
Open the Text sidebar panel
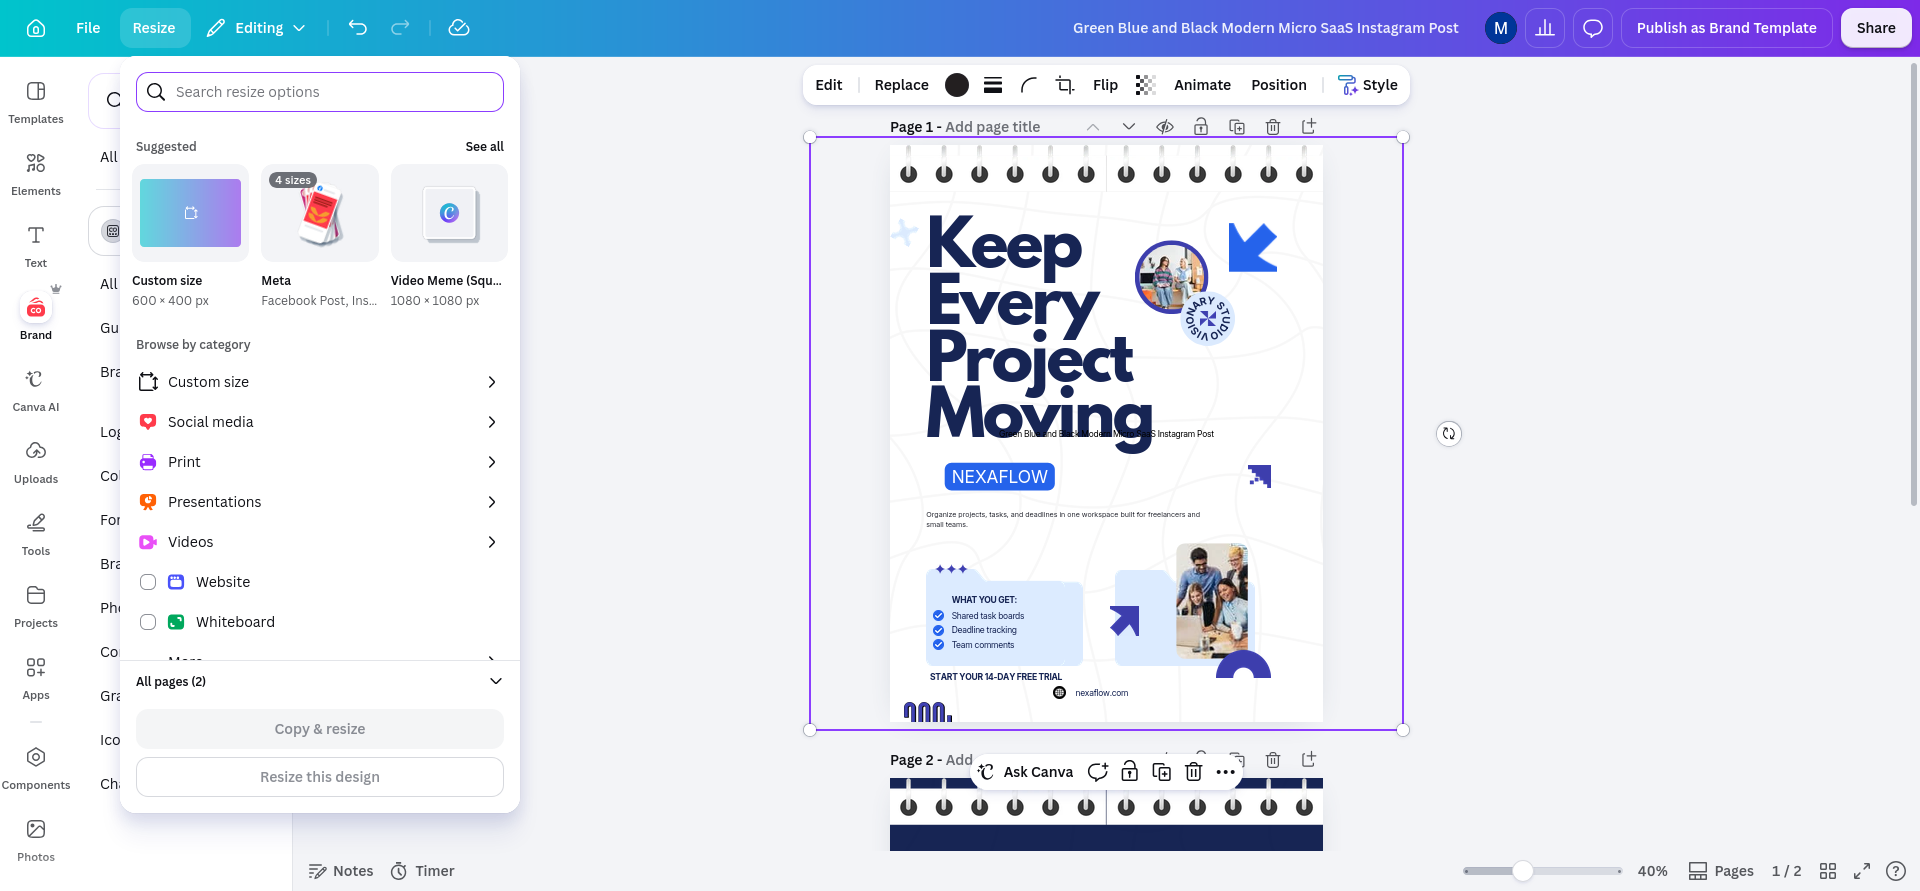pos(36,247)
